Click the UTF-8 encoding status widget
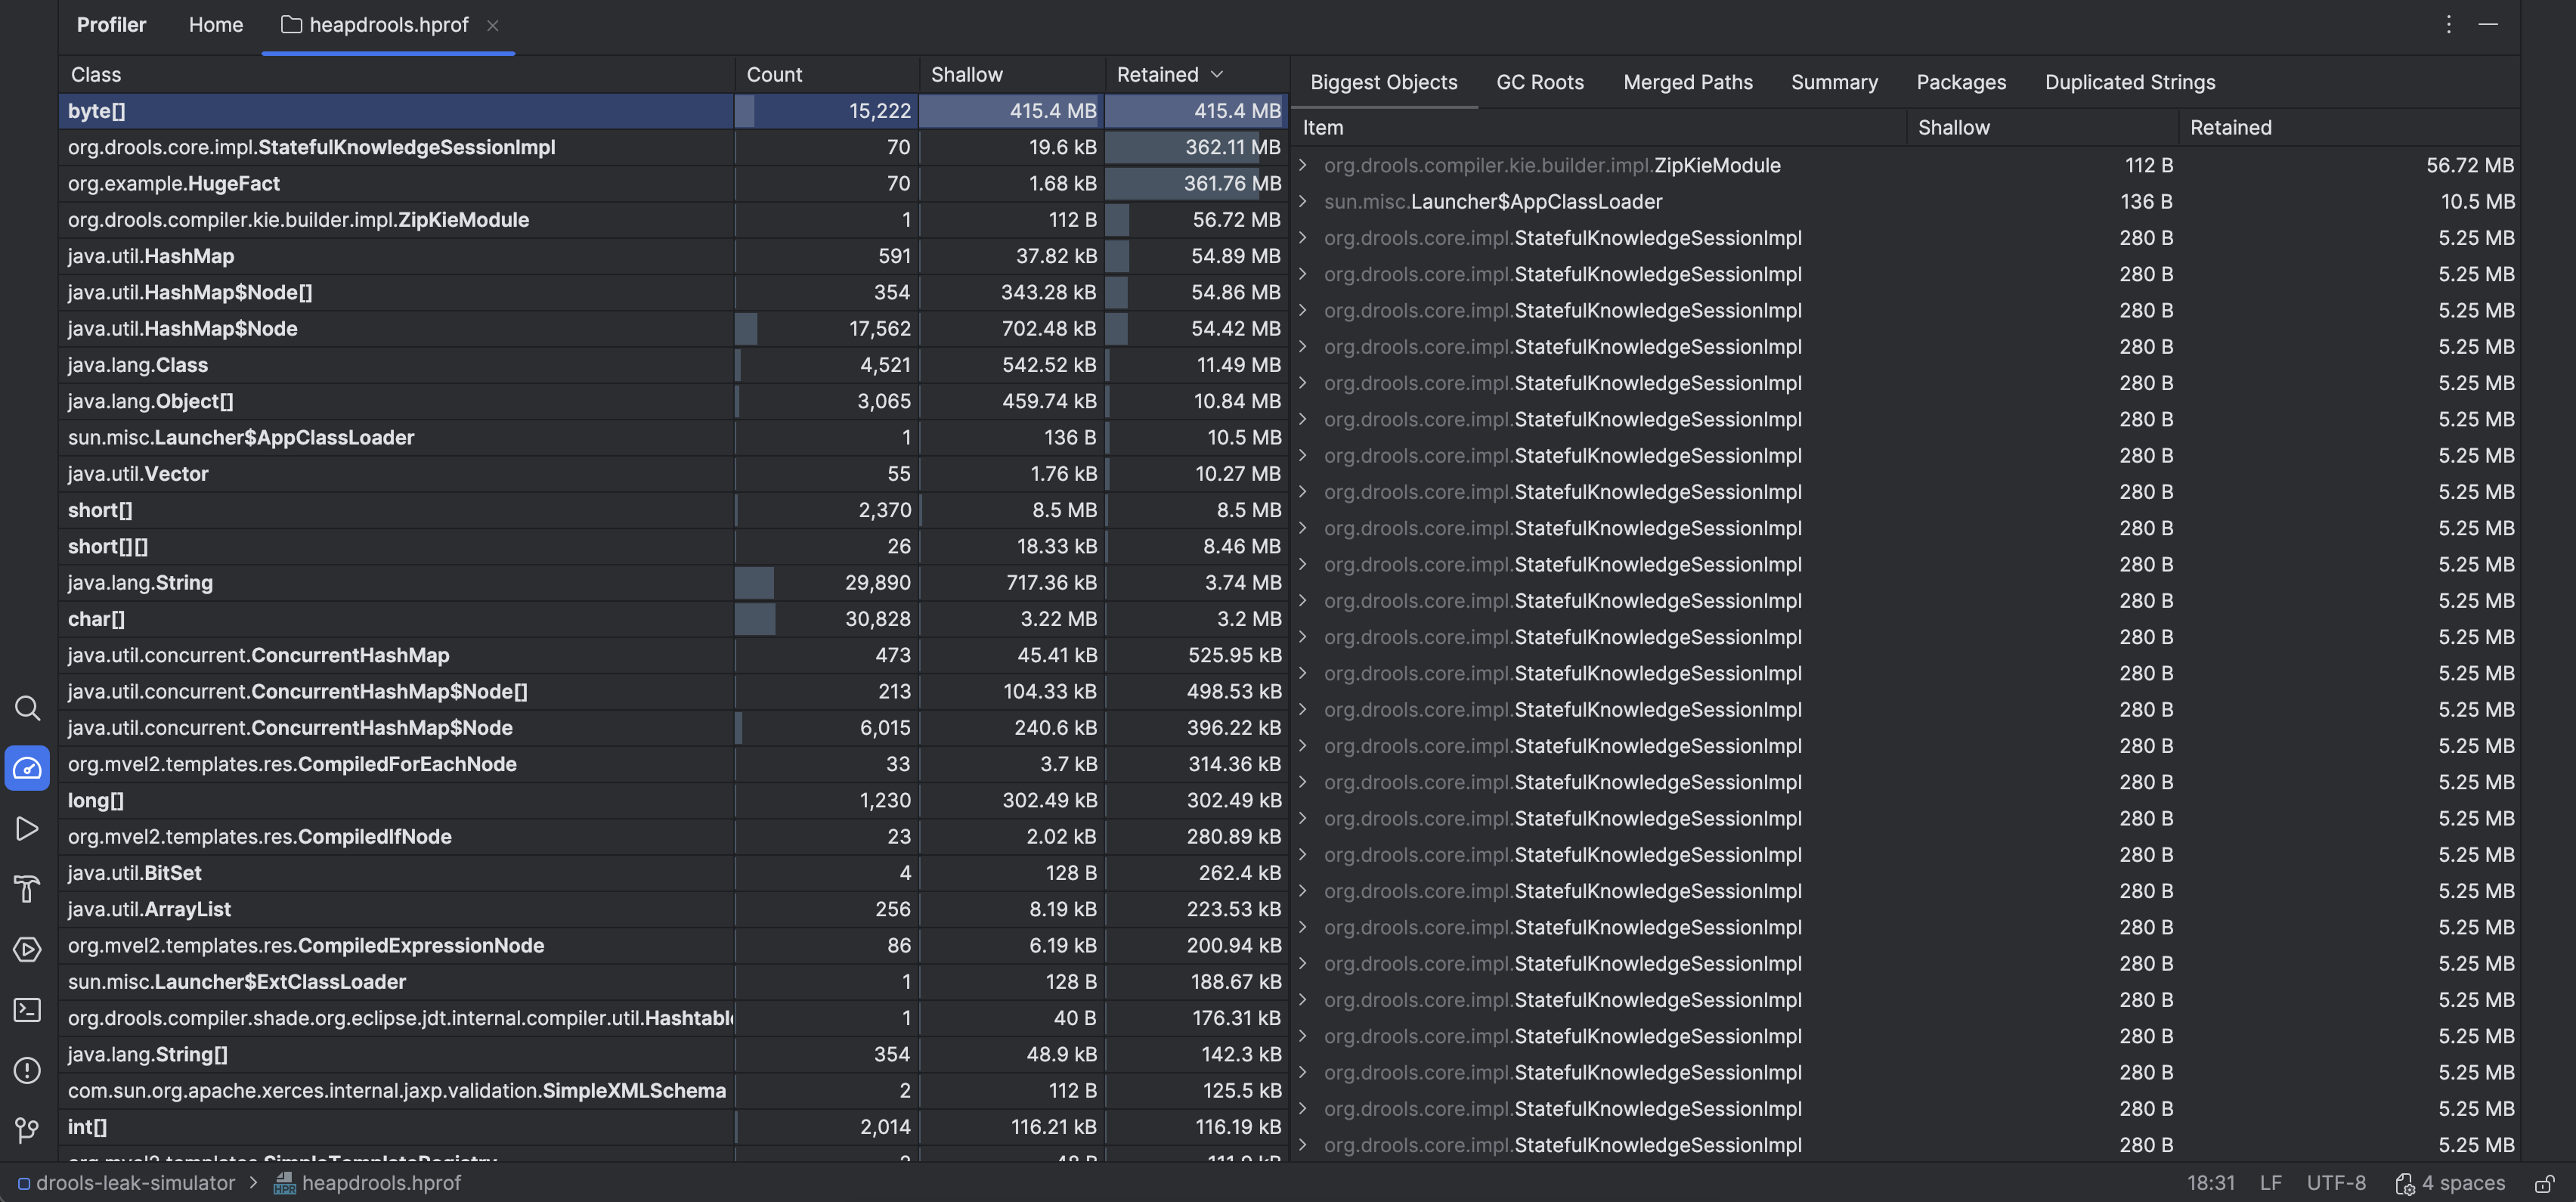 click(x=2336, y=1183)
